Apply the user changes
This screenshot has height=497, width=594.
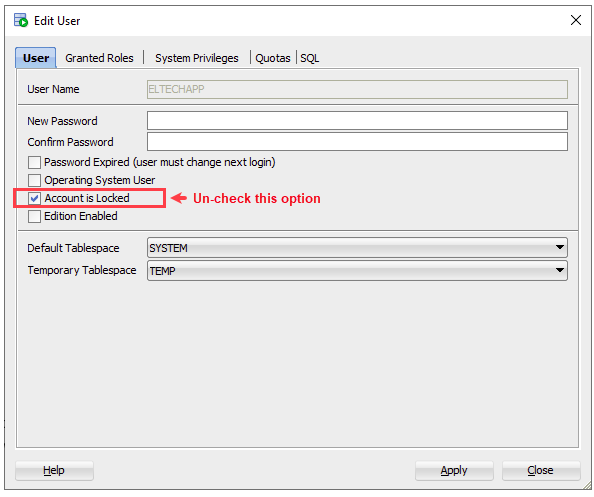coord(454,470)
